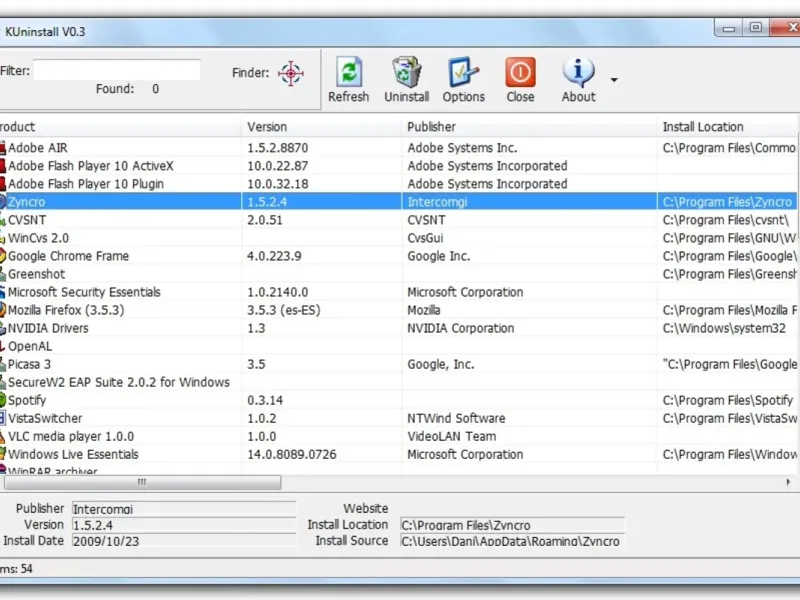Maximize the KUninstall window
This screenshot has height=600, width=800.
pos(756,28)
